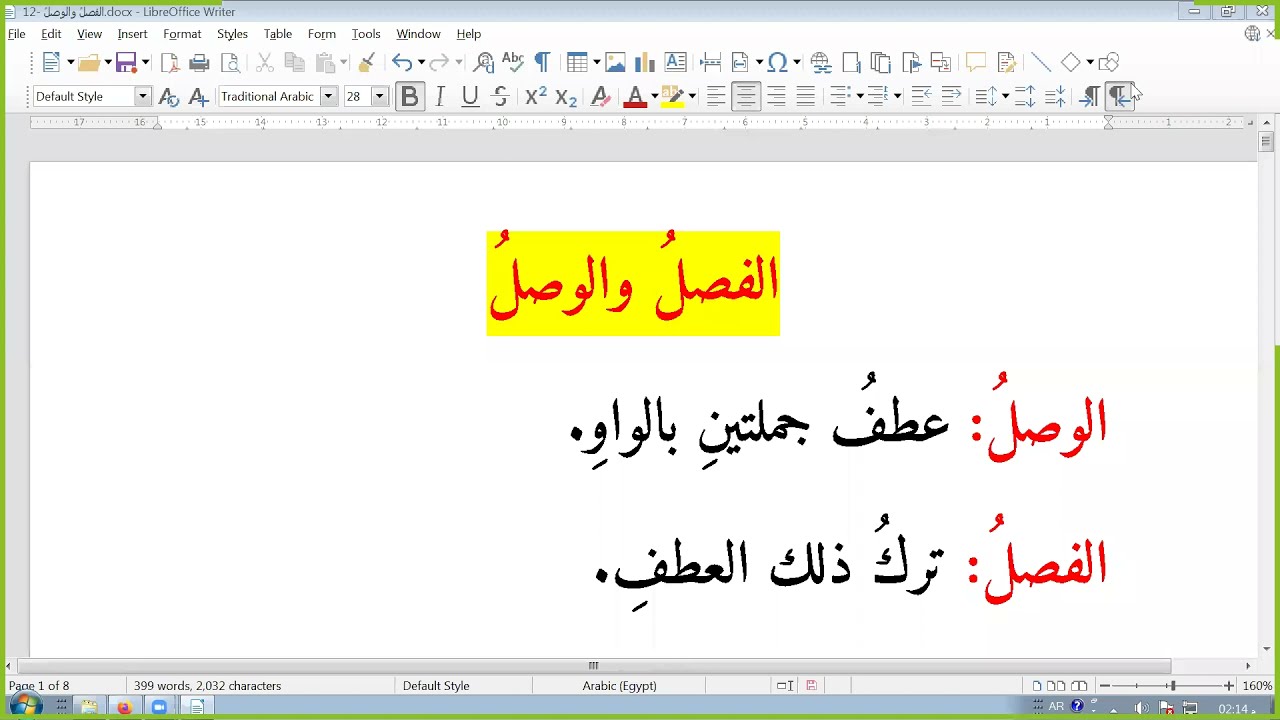Image resolution: width=1280 pixels, height=720 pixels.
Task: Undo the last action
Action: [x=401, y=63]
